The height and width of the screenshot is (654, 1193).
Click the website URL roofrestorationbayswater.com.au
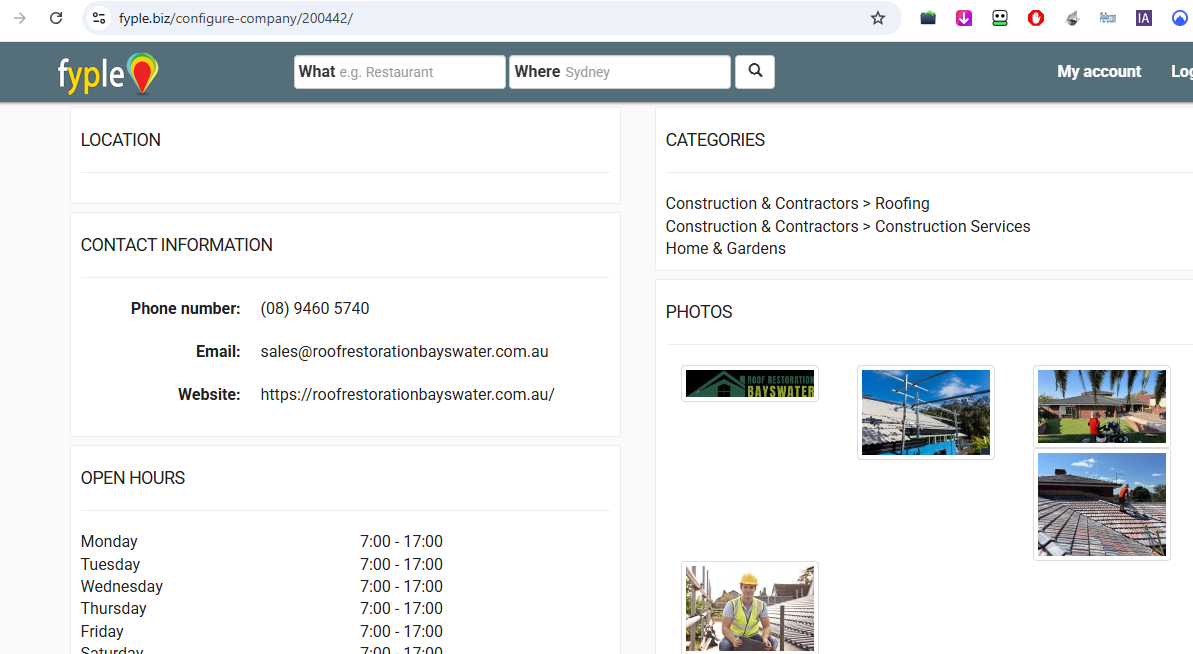coord(407,395)
